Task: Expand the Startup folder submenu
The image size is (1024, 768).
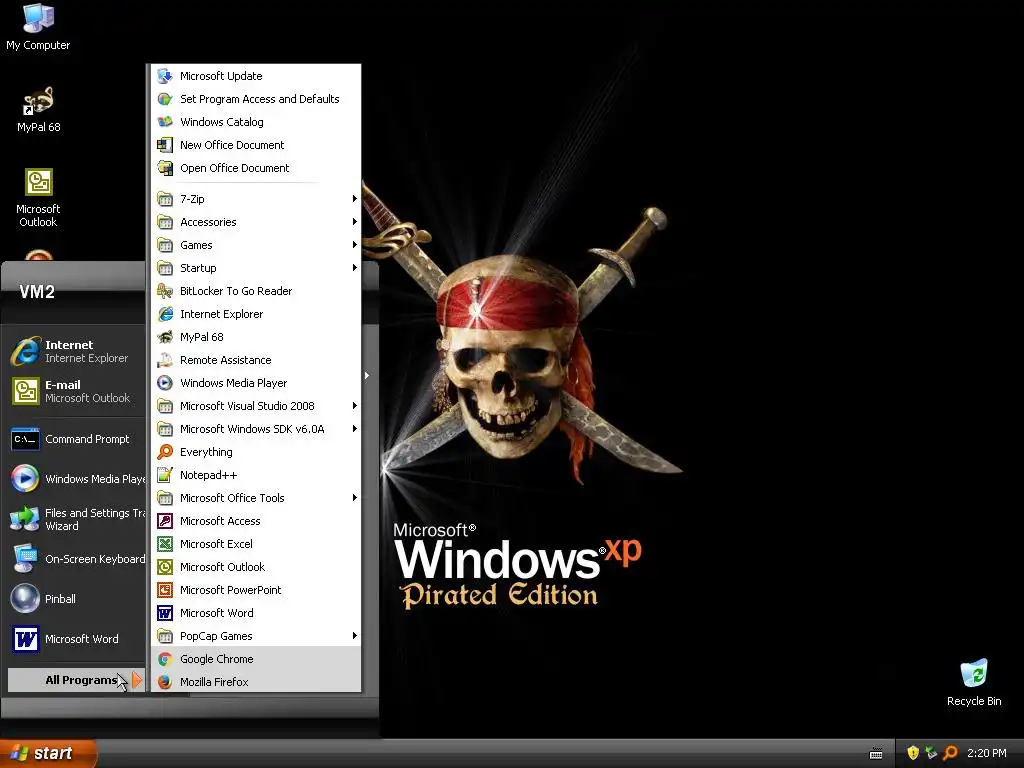Action: [256, 268]
